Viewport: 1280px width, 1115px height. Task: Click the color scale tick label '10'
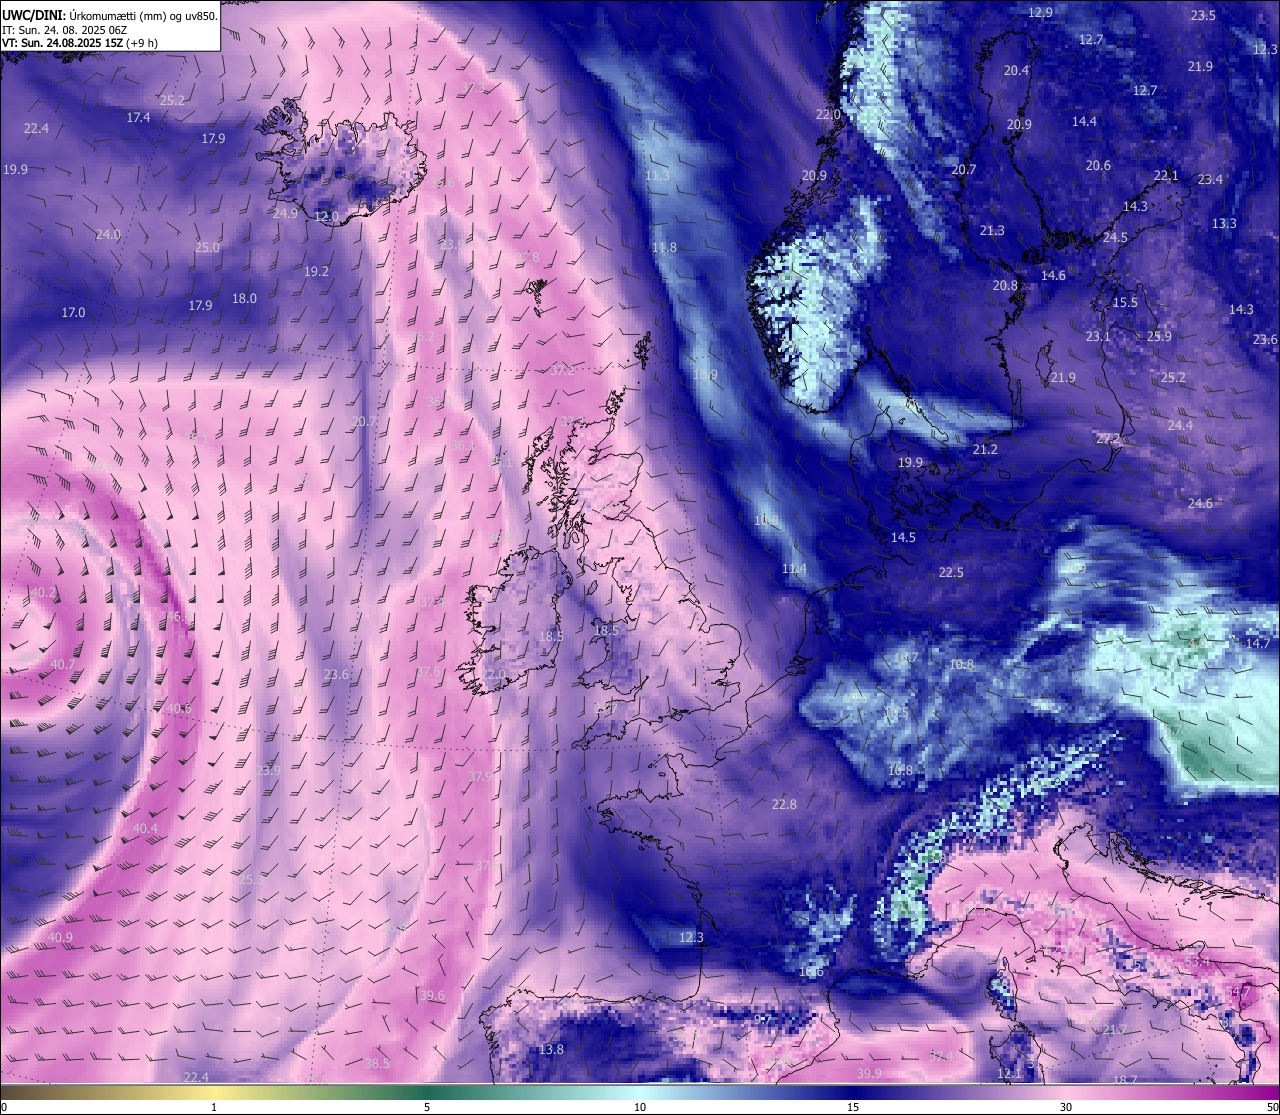[640, 1107]
